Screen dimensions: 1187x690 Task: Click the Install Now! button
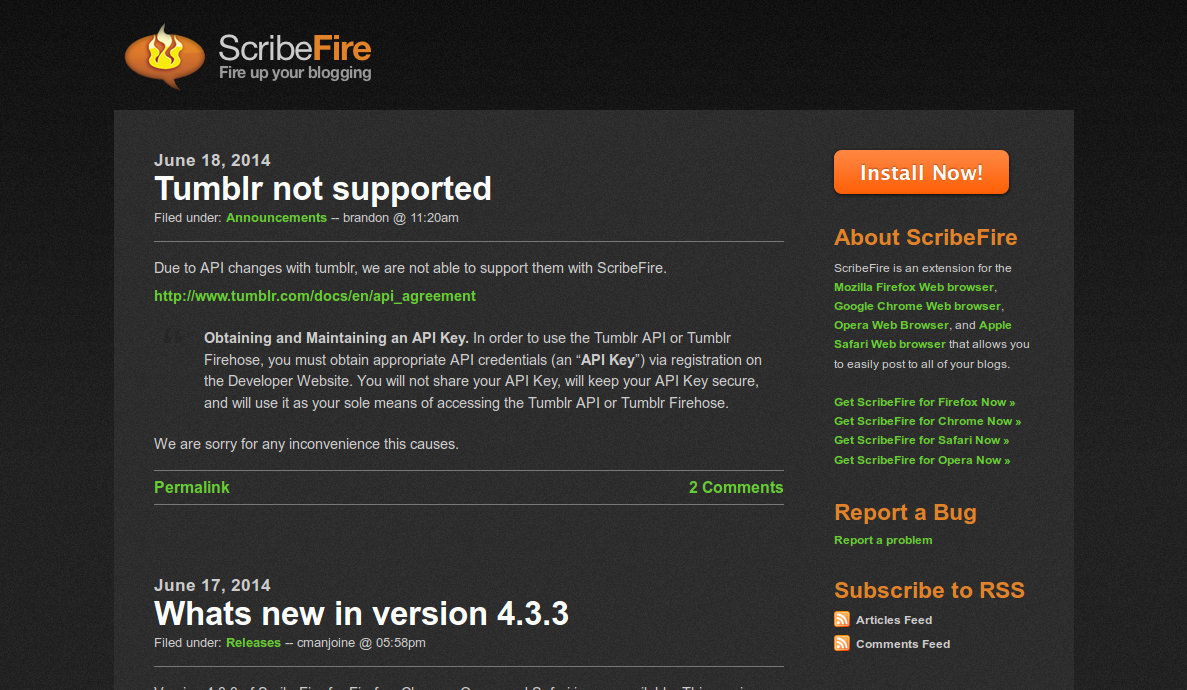[x=921, y=172]
